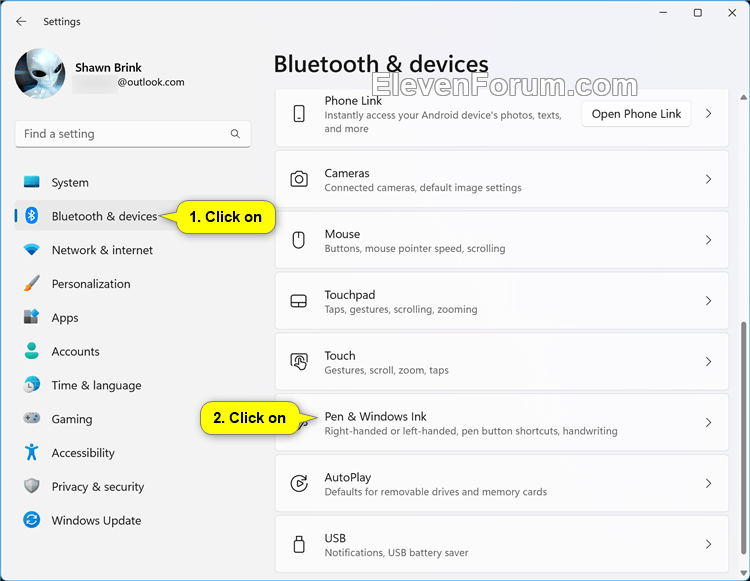This screenshot has height=581, width=750.
Task: Click the Time & language clock icon
Action: [32, 385]
